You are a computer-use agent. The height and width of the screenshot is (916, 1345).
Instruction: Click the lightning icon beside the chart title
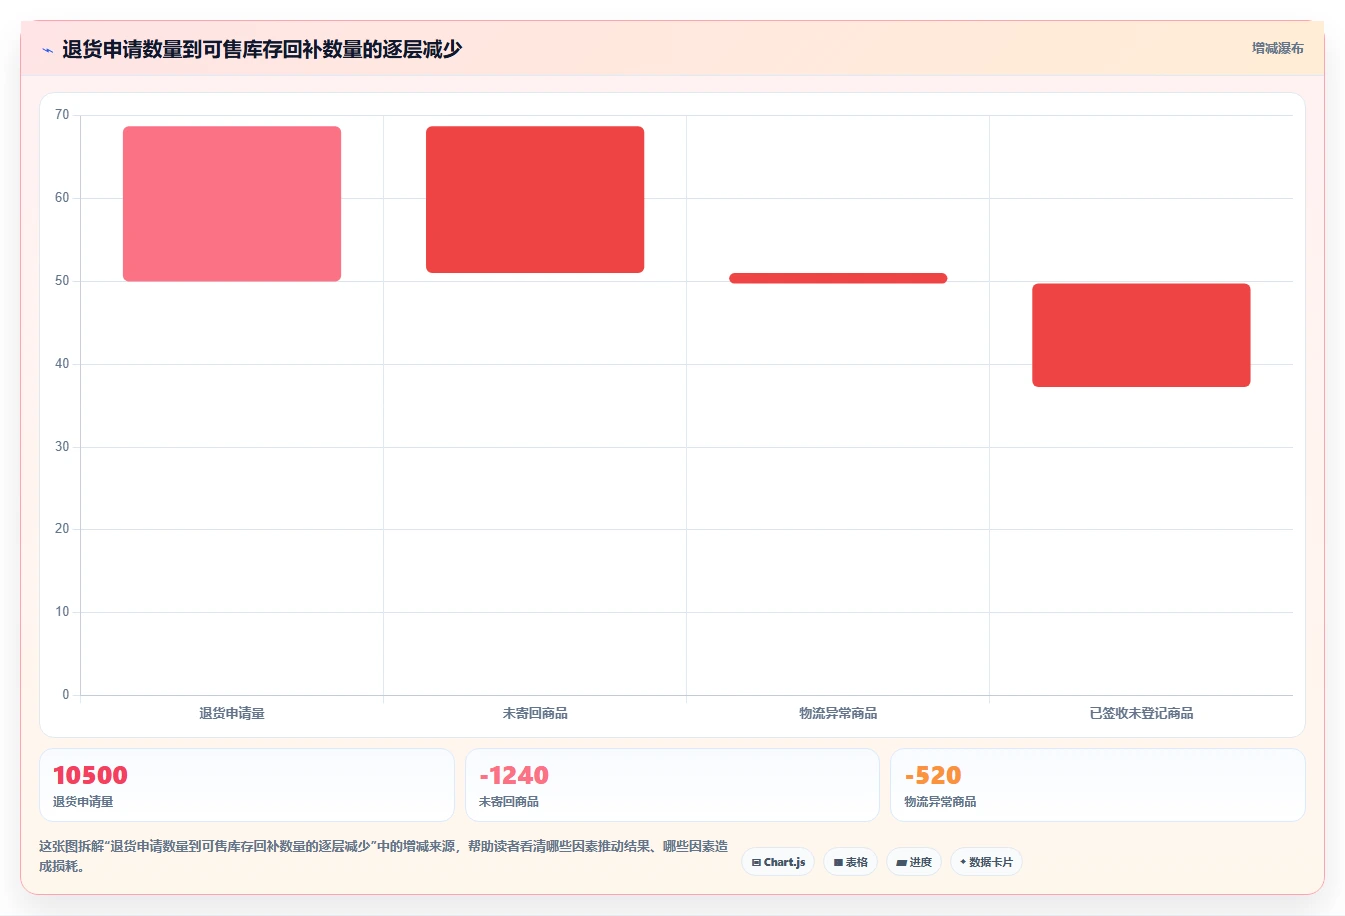47,50
